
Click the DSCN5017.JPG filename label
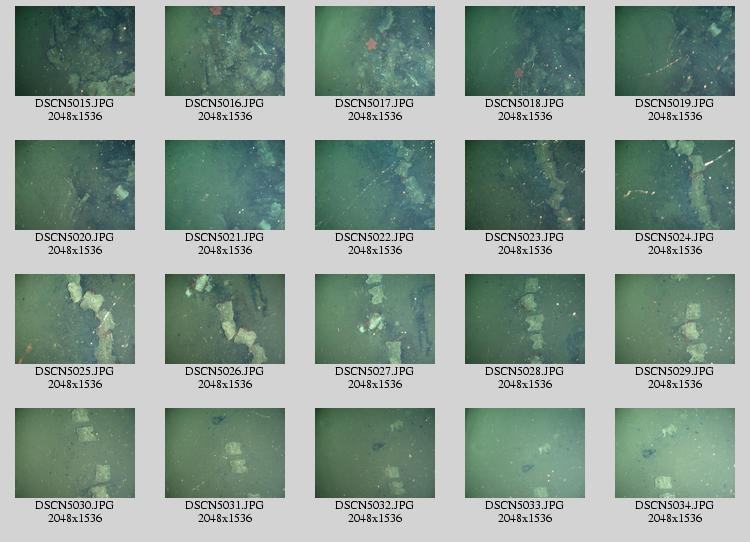[x=375, y=103]
